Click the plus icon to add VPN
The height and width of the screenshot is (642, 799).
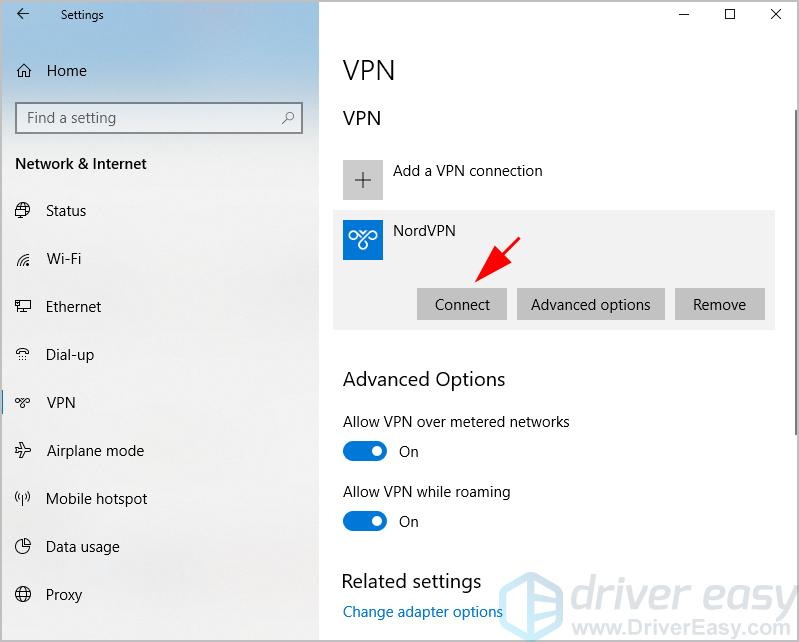(362, 180)
